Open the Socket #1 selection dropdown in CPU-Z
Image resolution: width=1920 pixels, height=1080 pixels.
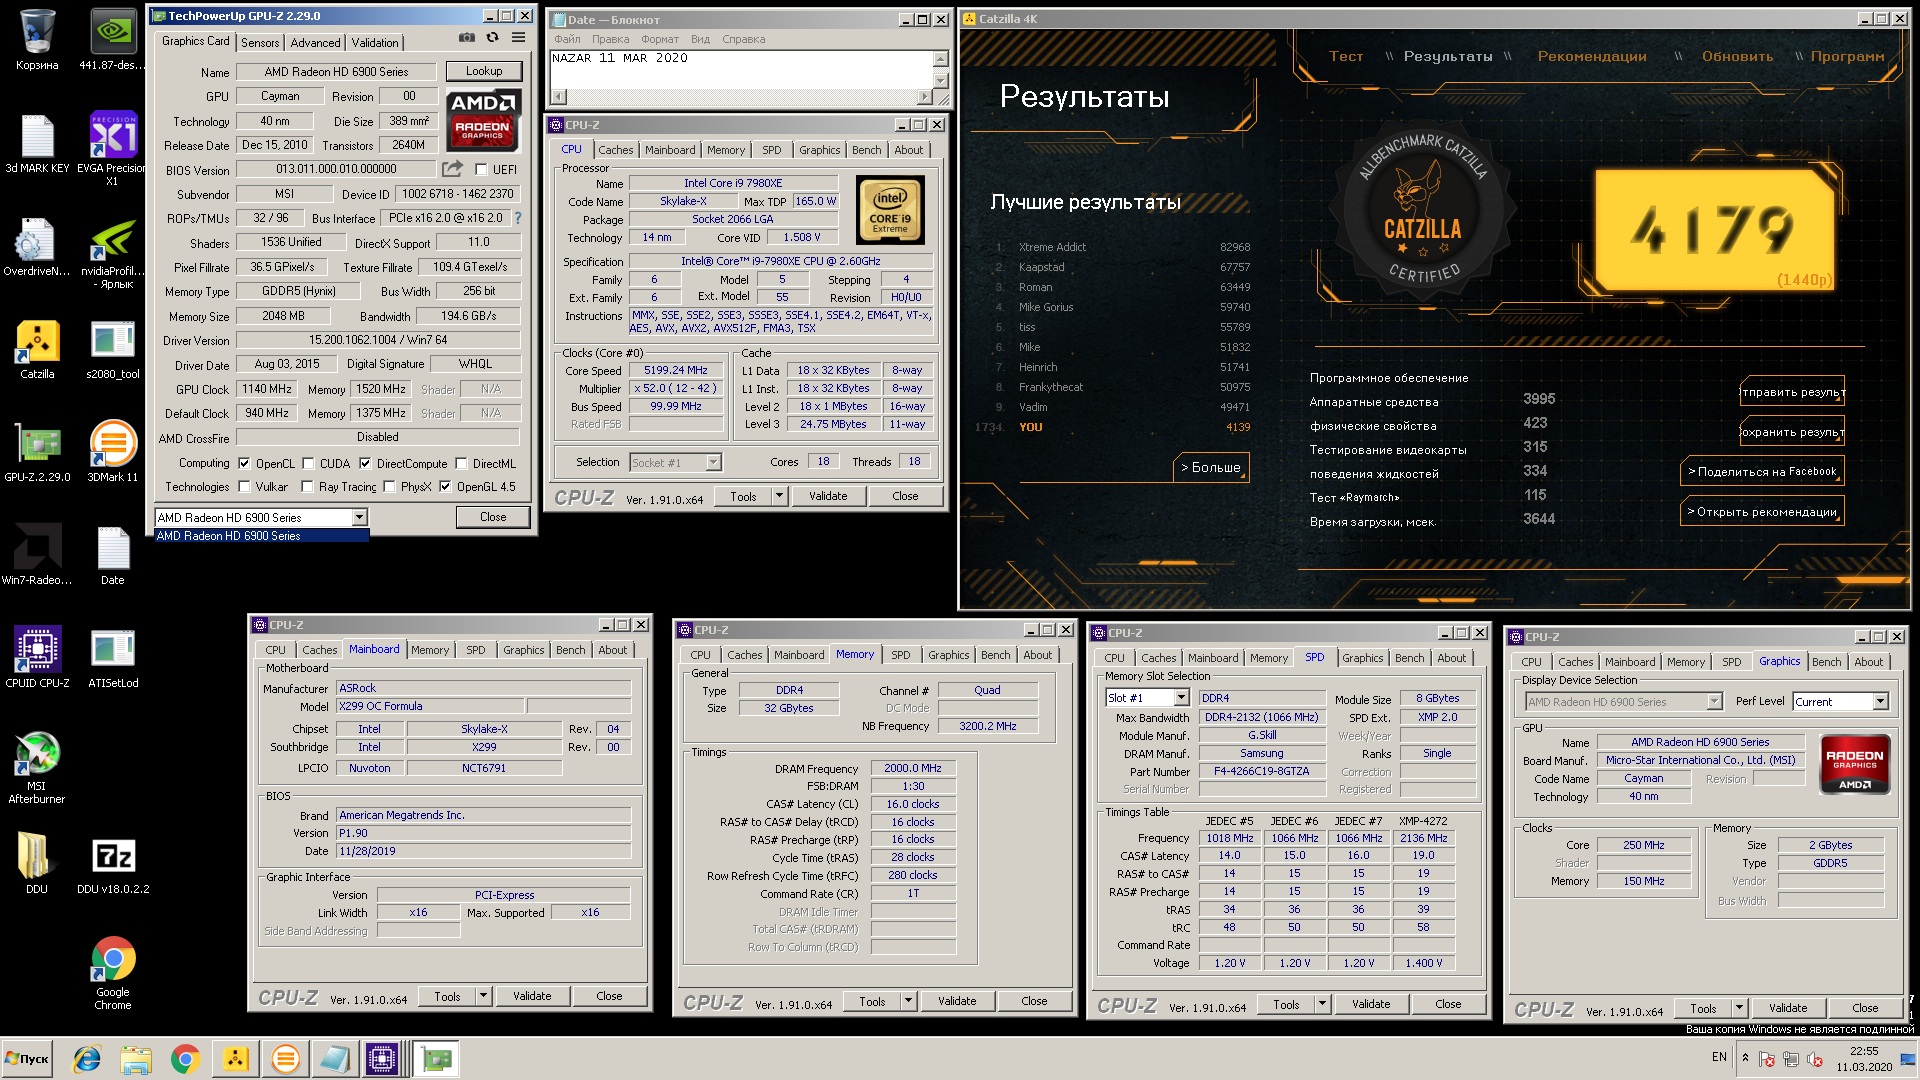pyautogui.click(x=713, y=462)
